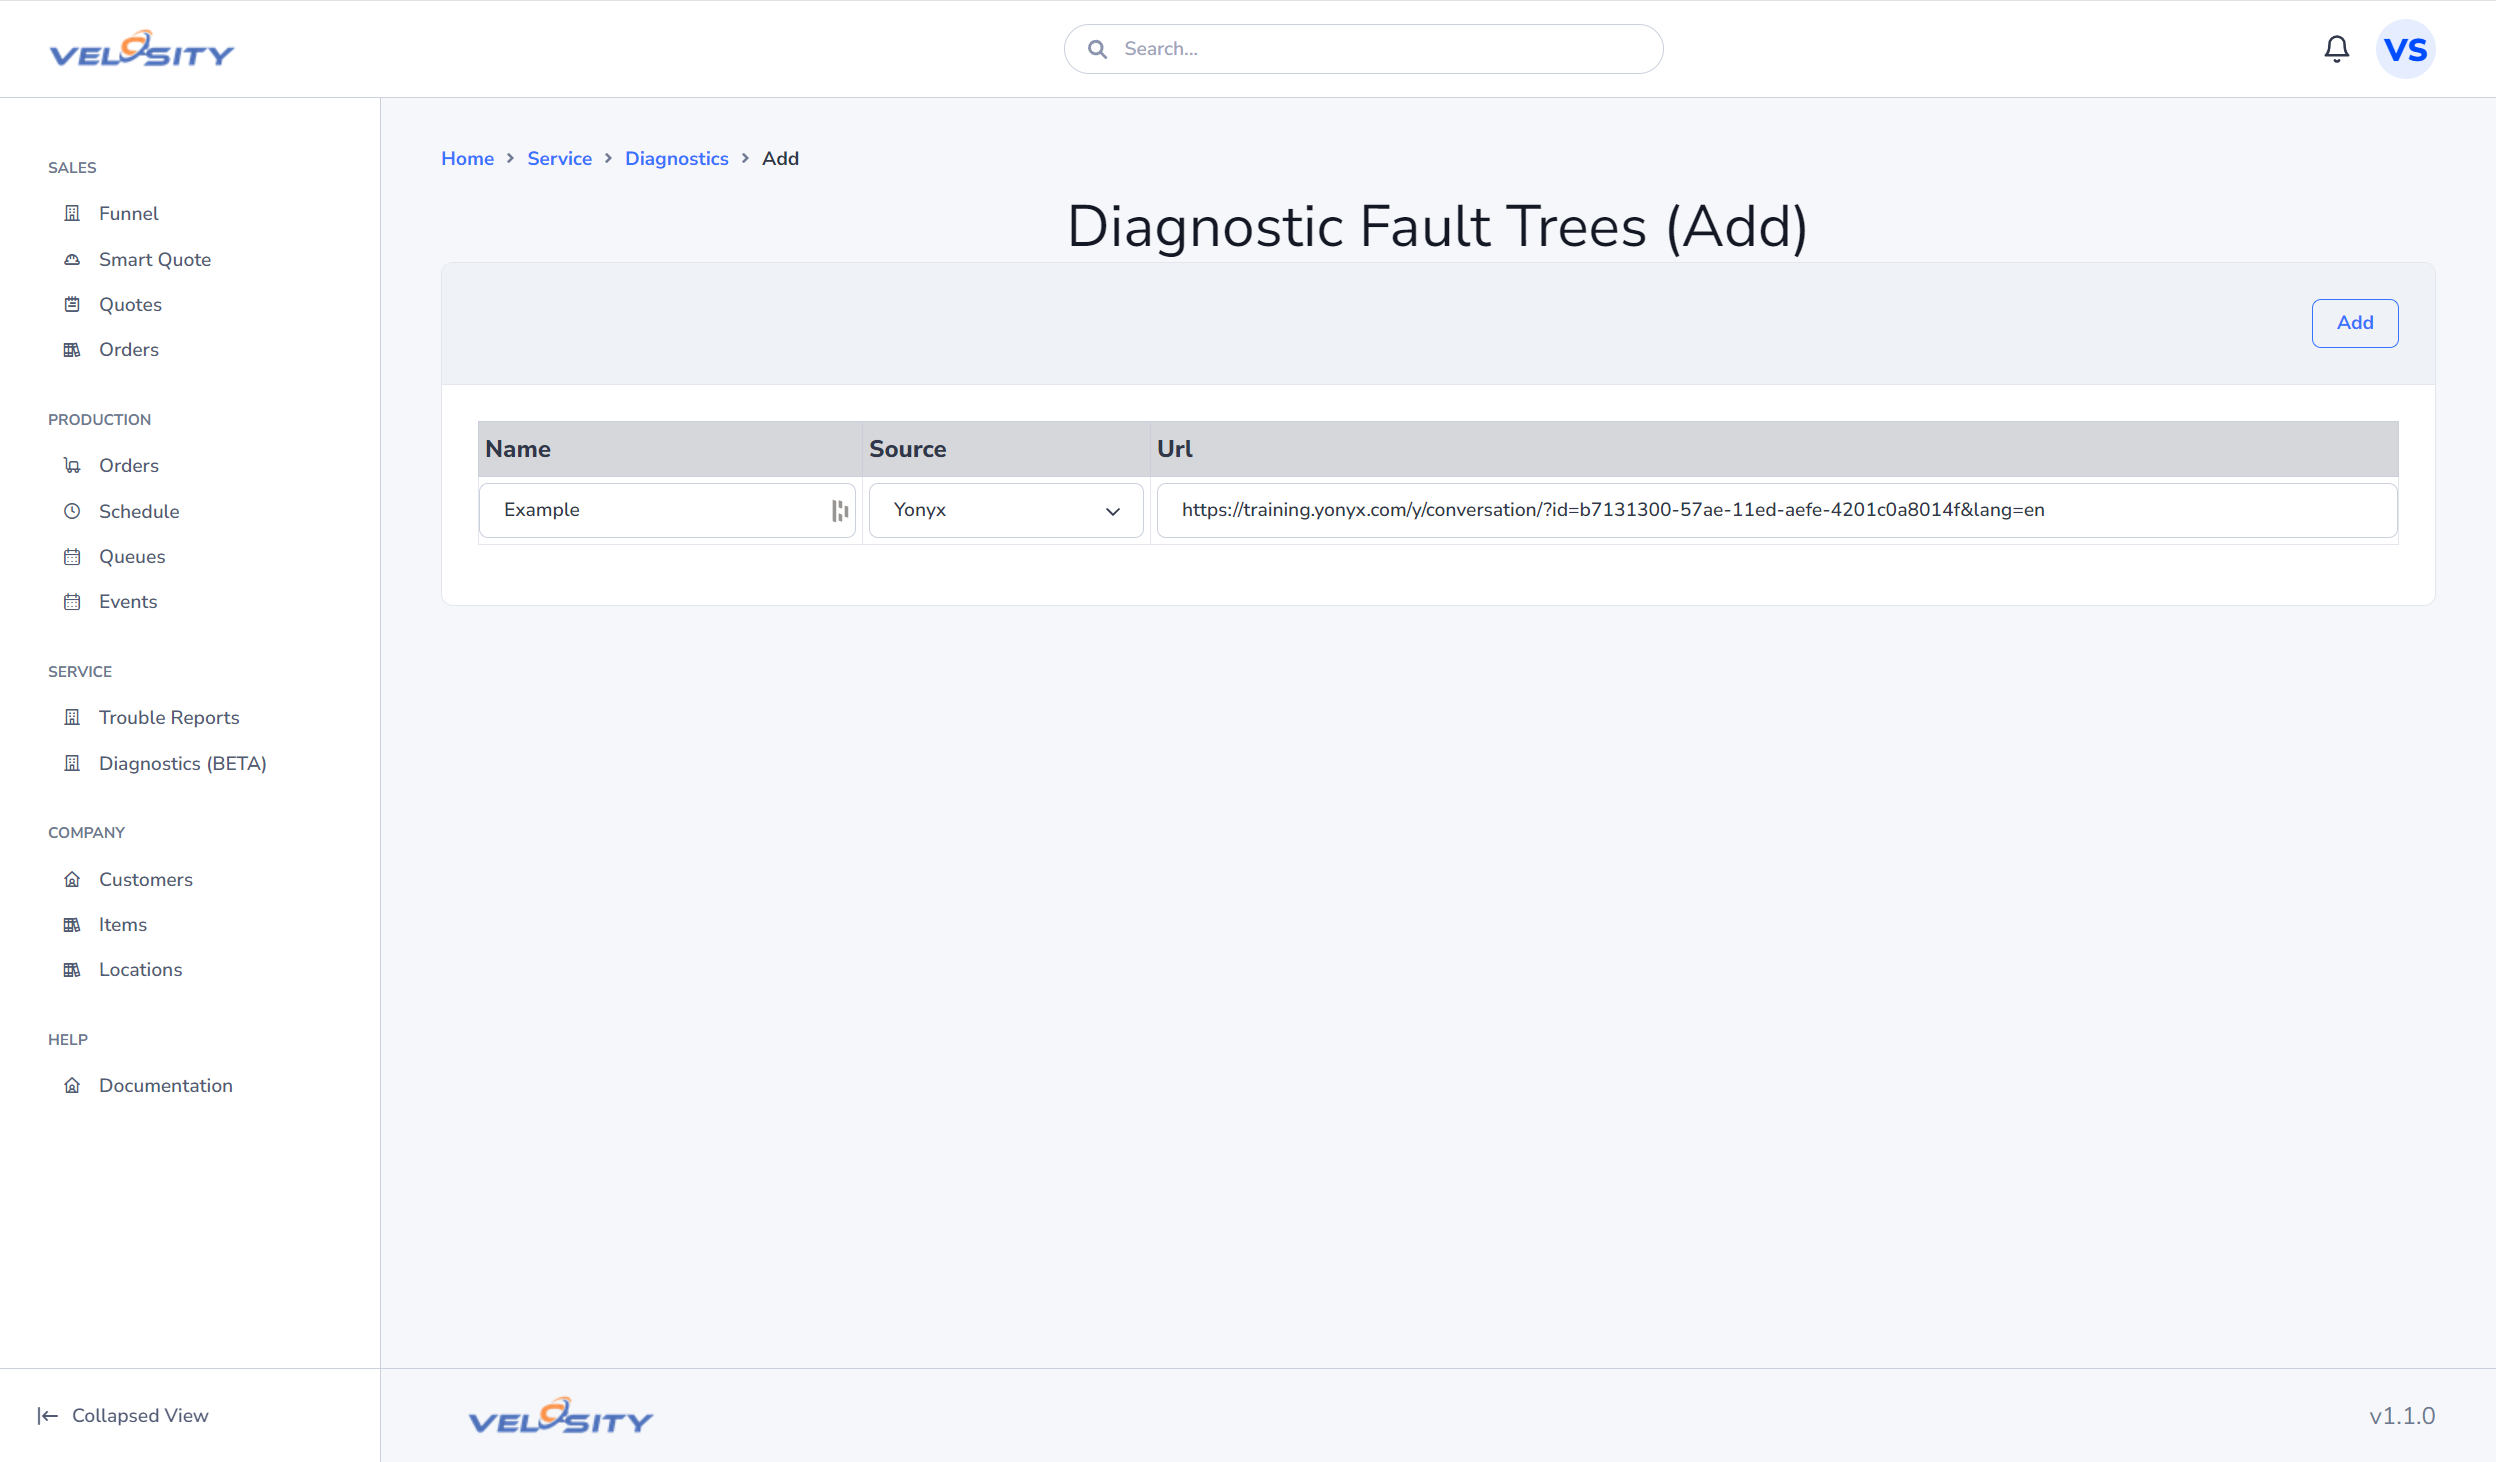
Task: Click the Diagnostics (BETA) icon
Action: click(72, 763)
